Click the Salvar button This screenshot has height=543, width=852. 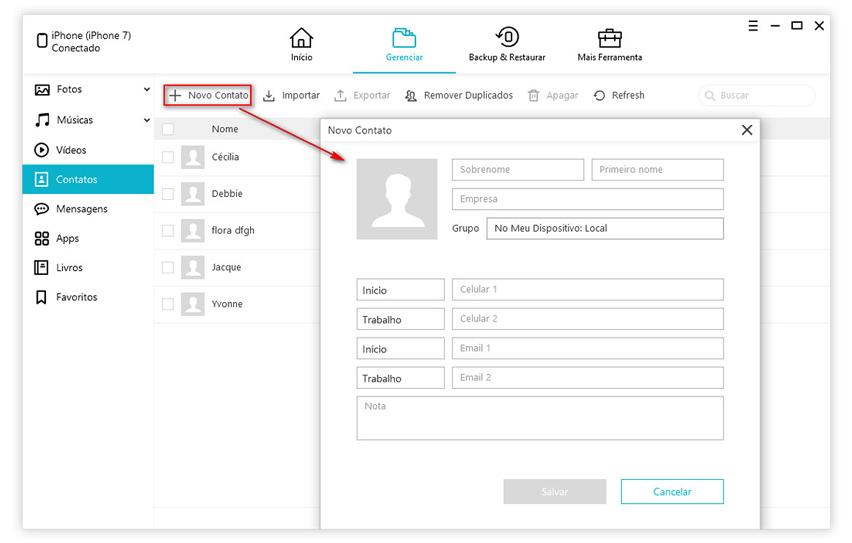(x=555, y=491)
